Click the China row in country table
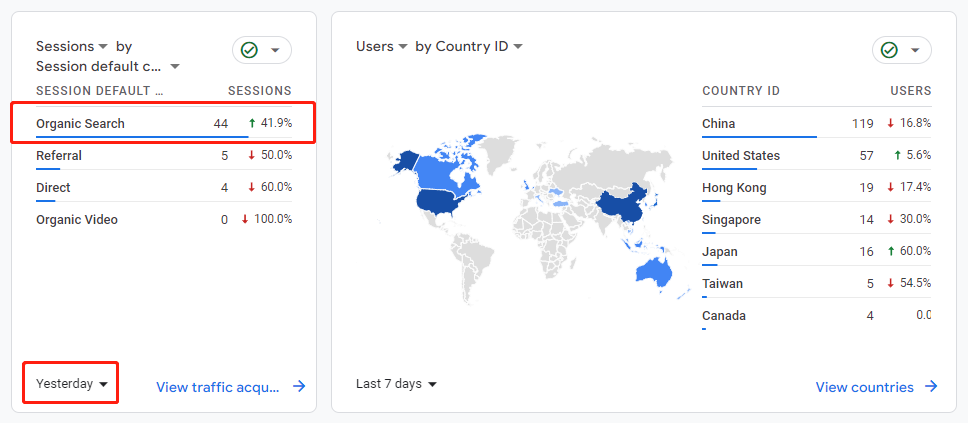The height and width of the screenshot is (423, 968). coord(816,124)
